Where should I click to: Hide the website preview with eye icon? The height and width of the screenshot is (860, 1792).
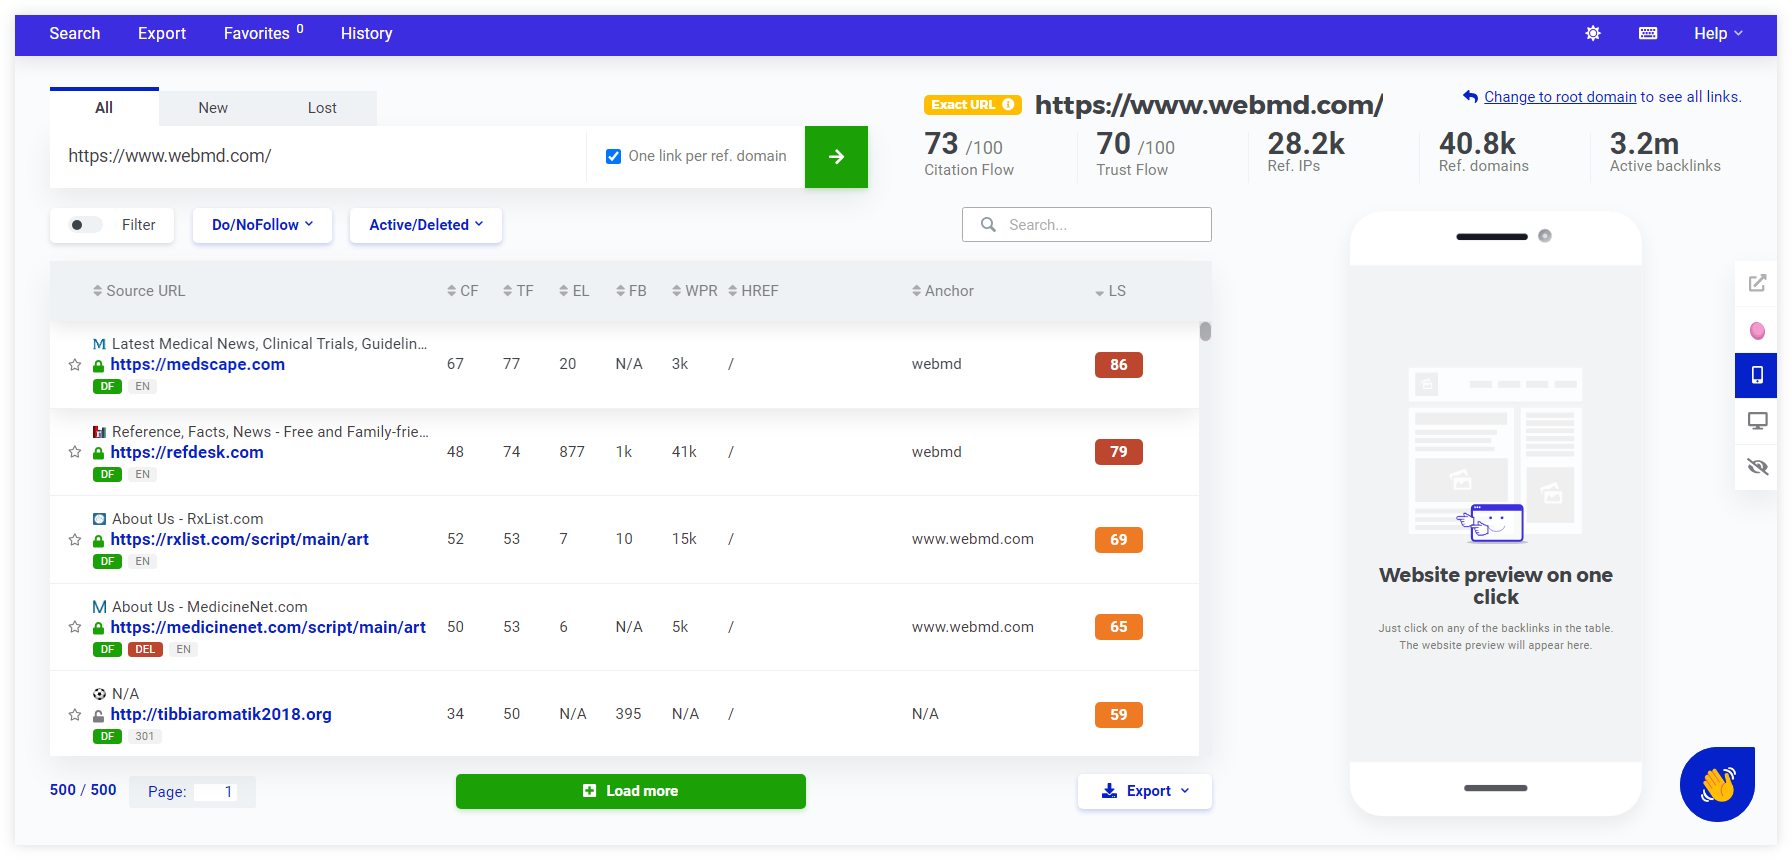(1757, 467)
